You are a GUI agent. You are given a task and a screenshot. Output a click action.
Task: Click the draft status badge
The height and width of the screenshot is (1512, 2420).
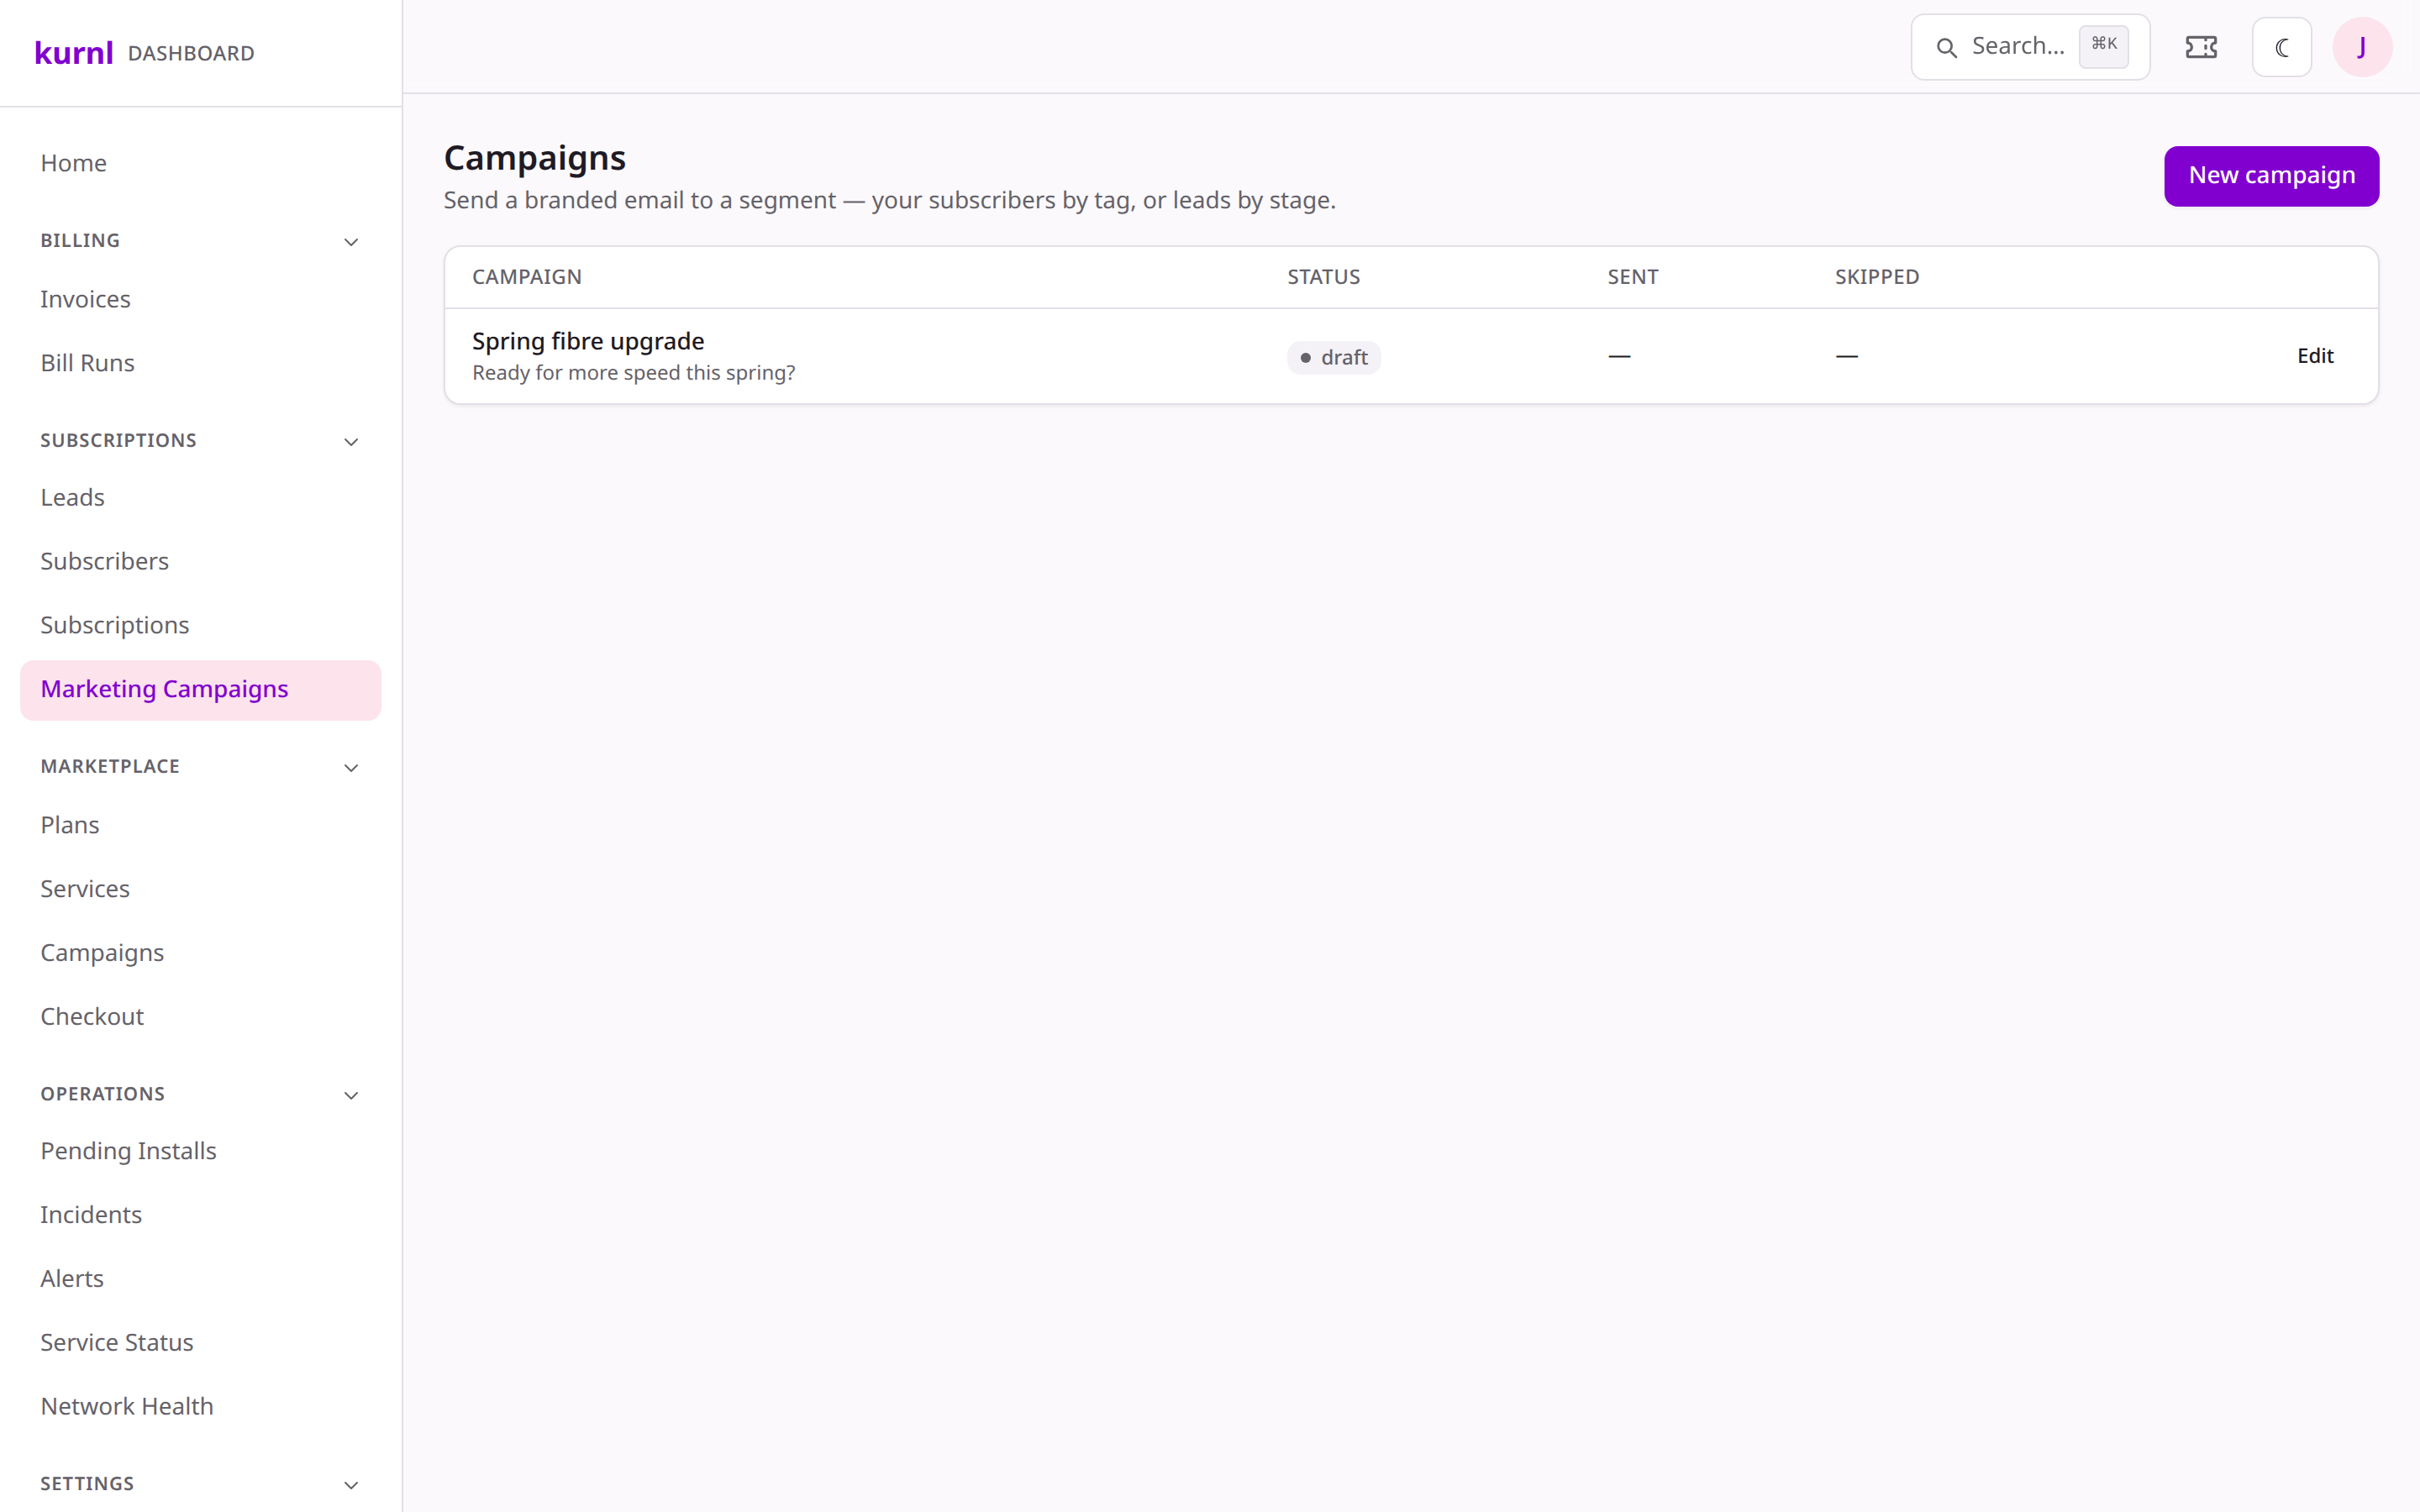point(1333,357)
